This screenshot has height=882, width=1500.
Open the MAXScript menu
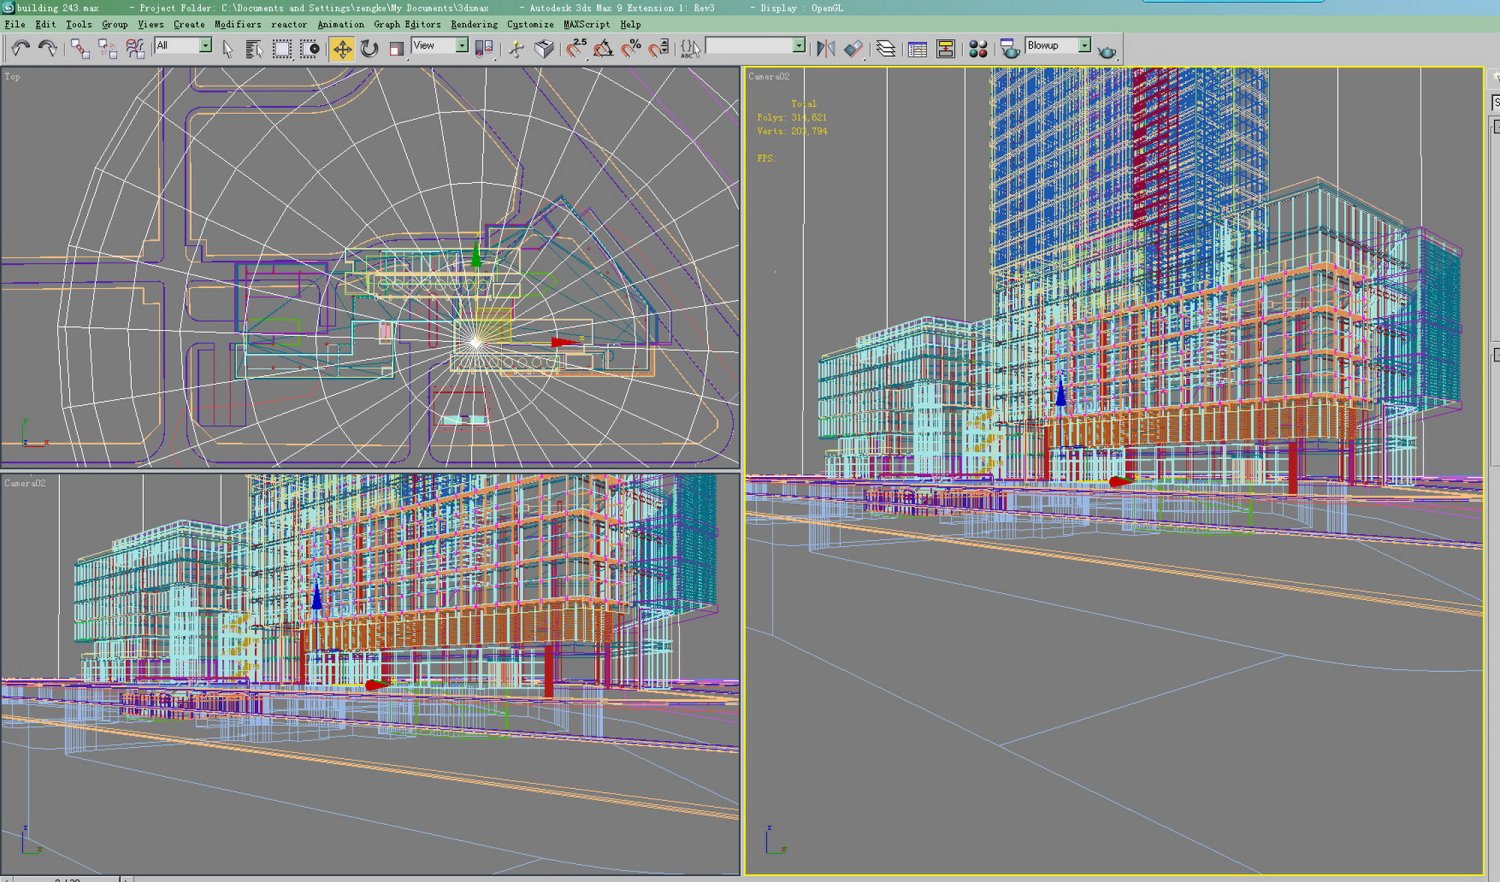(586, 24)
